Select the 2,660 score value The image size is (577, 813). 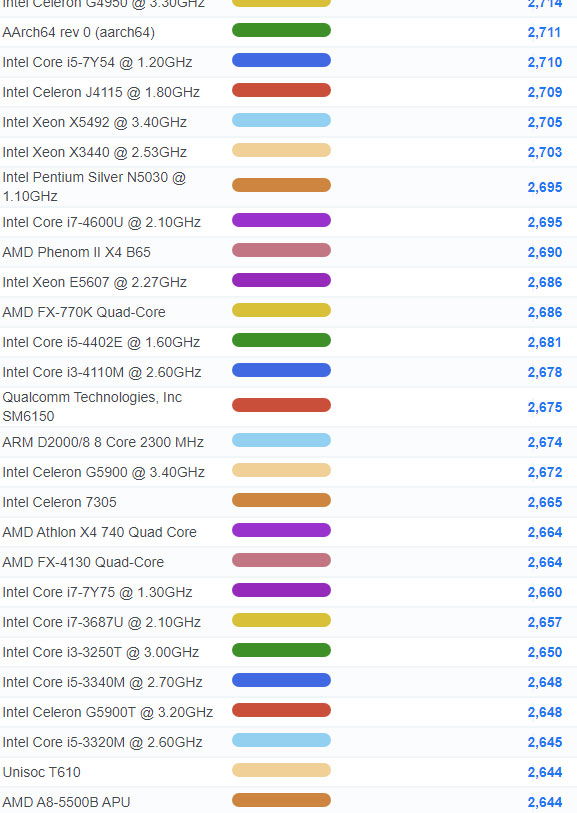click(545, 593)
